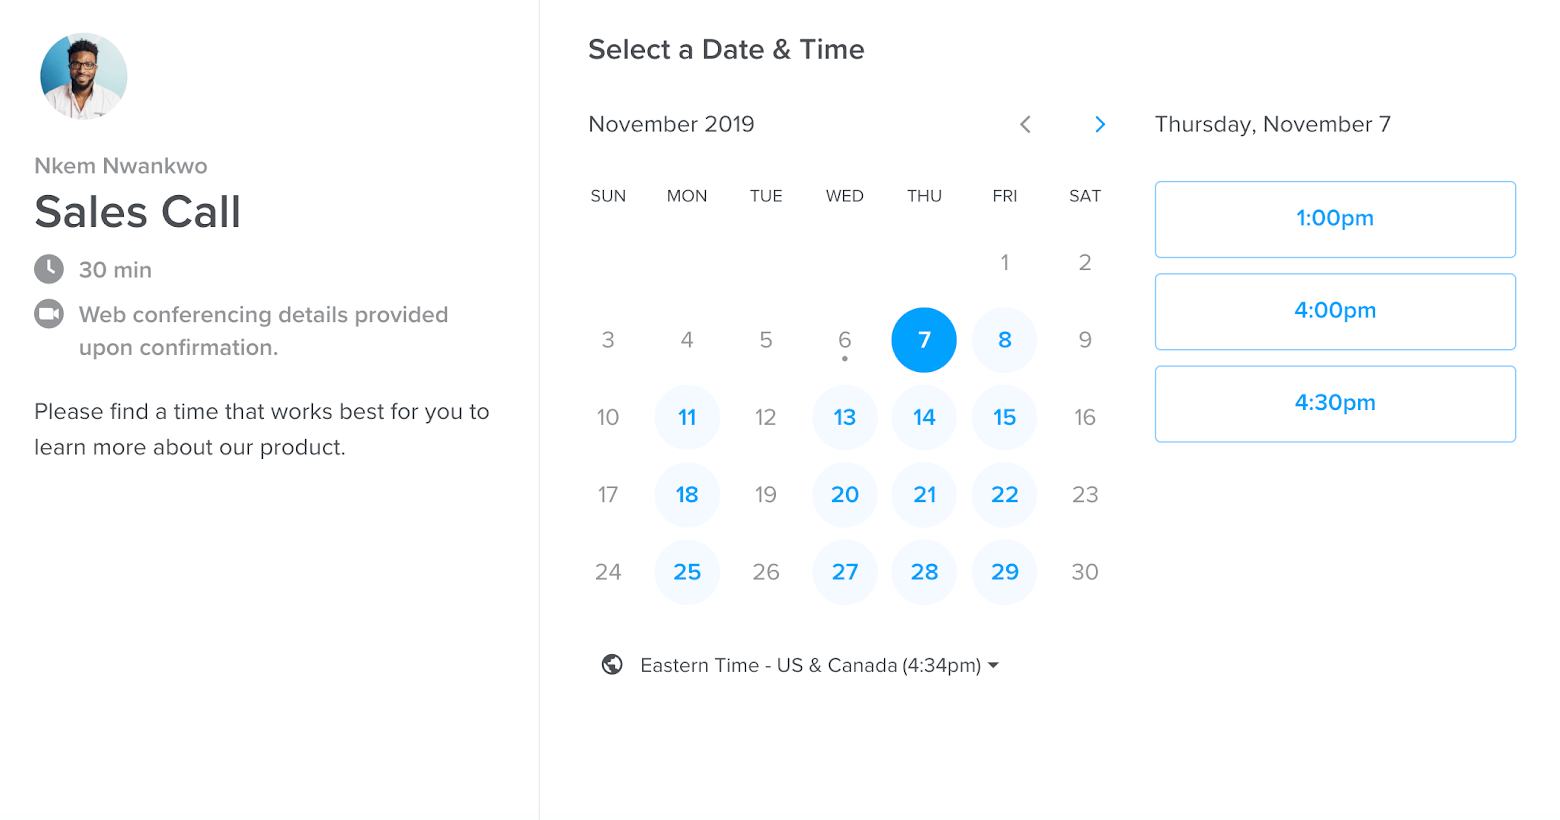Click the video conferencing camera icon
This screenshot has width=1560, height=820.
(x=49, y=314)
